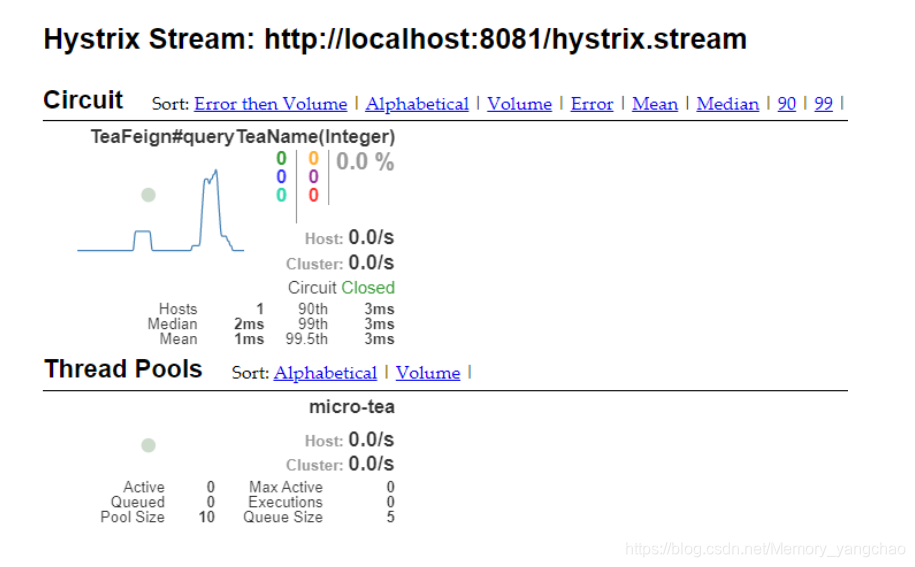Click the orange timeout count

pos(313,158)
